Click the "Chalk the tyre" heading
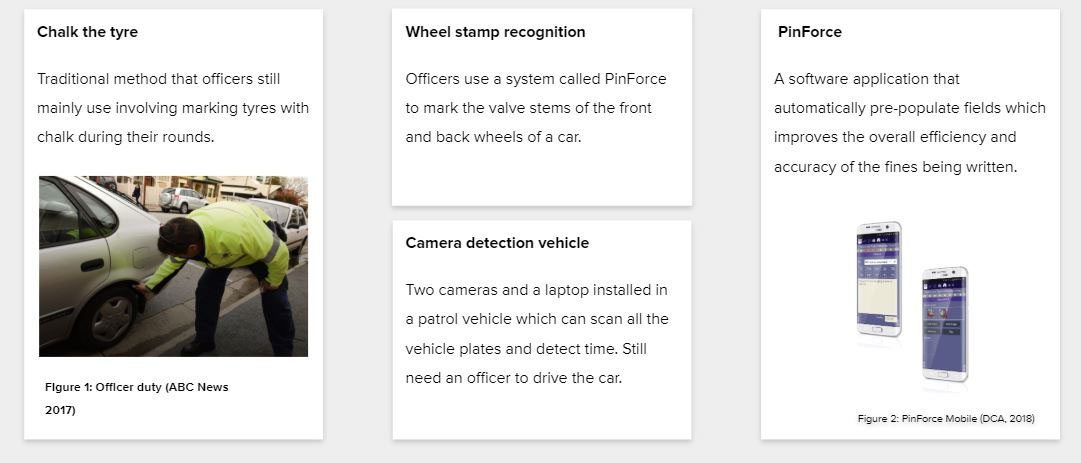This screenshot has width=1081, height=463. [x=87, y=32]
